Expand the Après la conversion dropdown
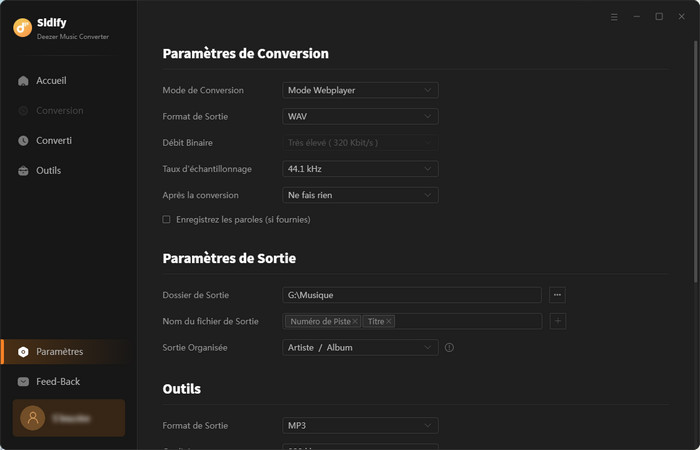The width and height of the screenshot is (700, 450). pos(360,195)
